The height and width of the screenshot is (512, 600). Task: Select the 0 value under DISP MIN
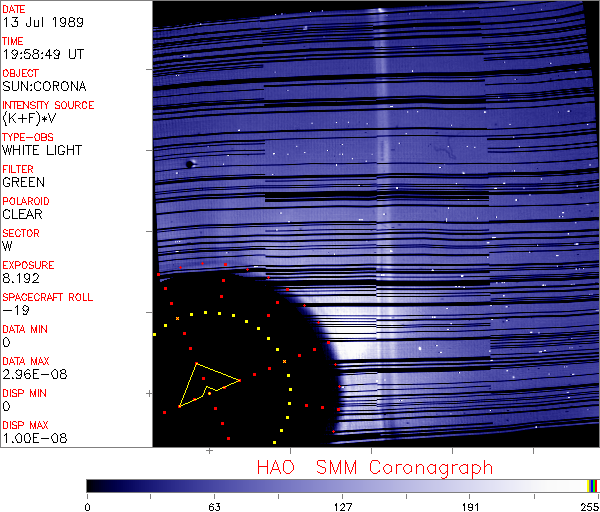[x=6, y=406]
